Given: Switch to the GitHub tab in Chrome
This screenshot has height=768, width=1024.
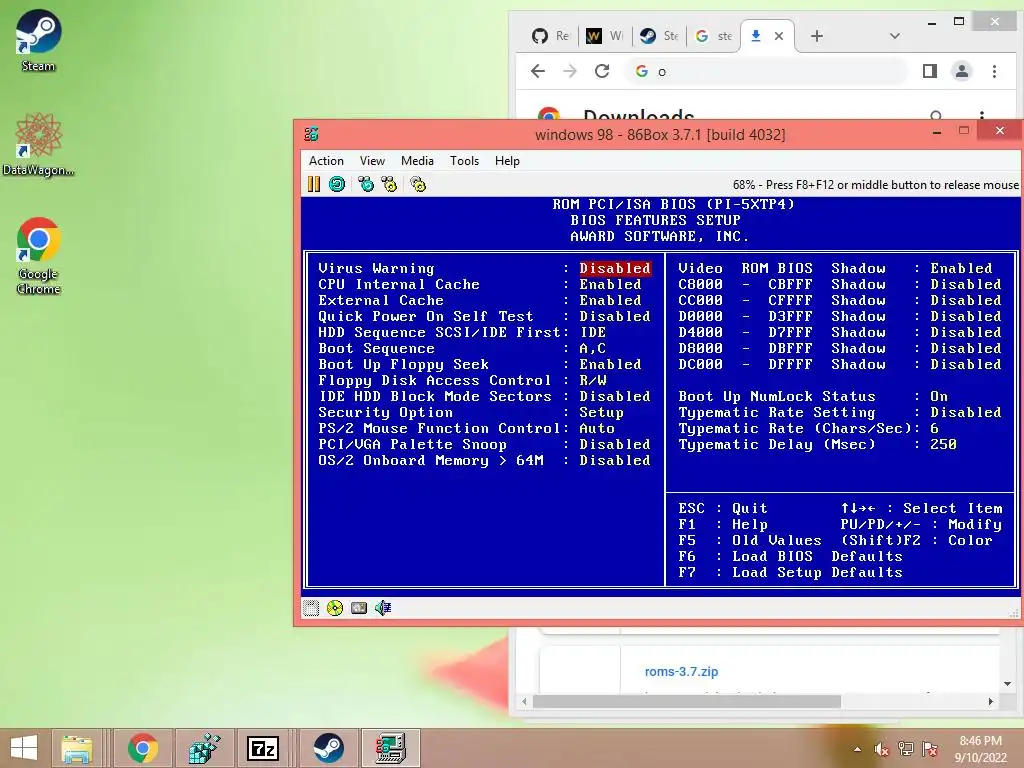Looking at the screenshot, I should coord(551,36).
